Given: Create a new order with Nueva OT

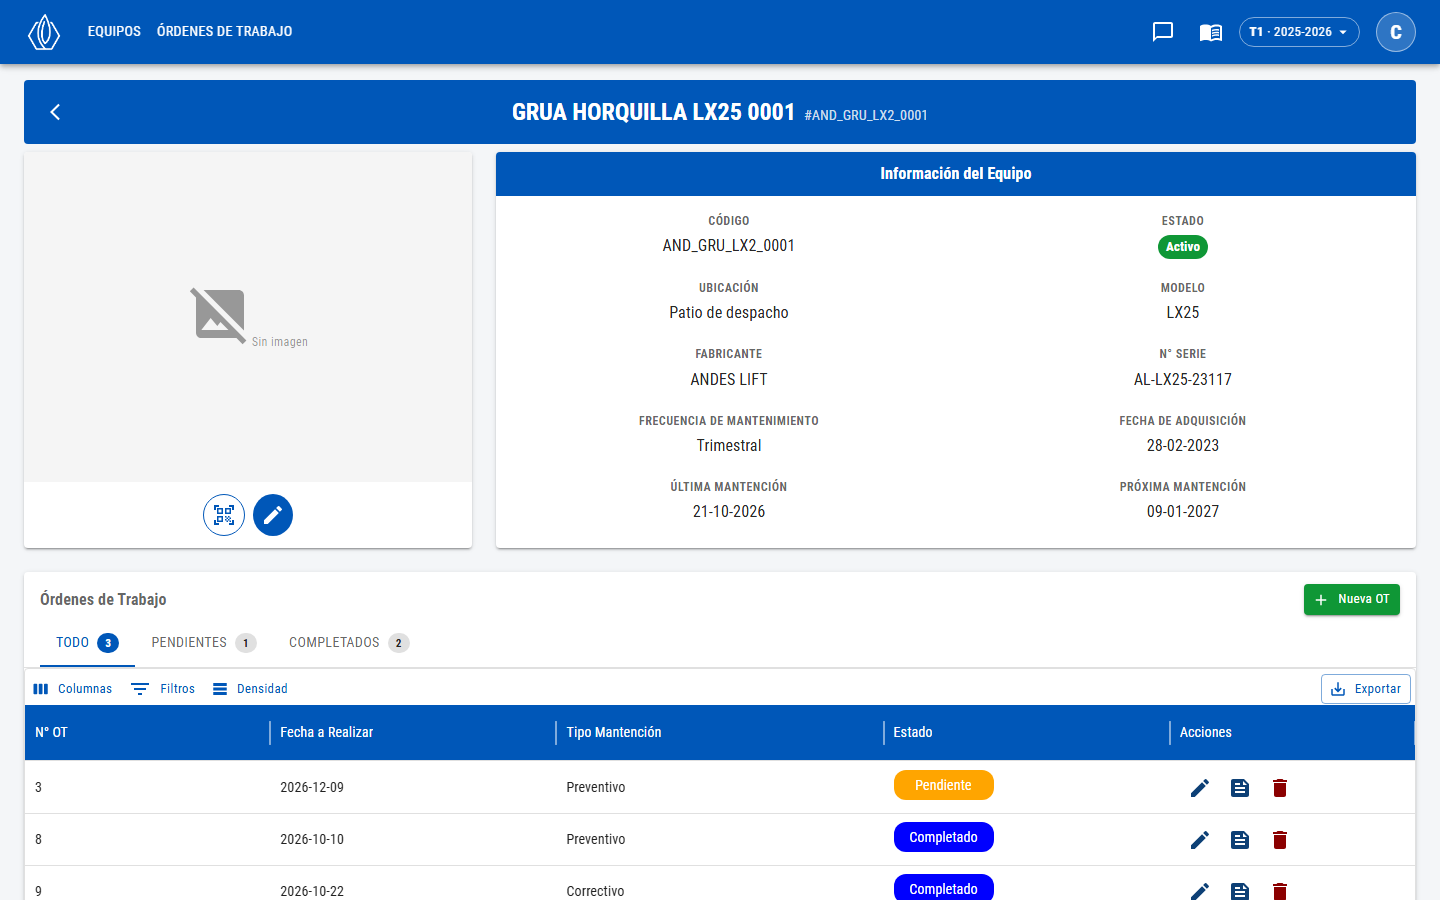Looking at the screenshot, I should [x=1352, y=600].
